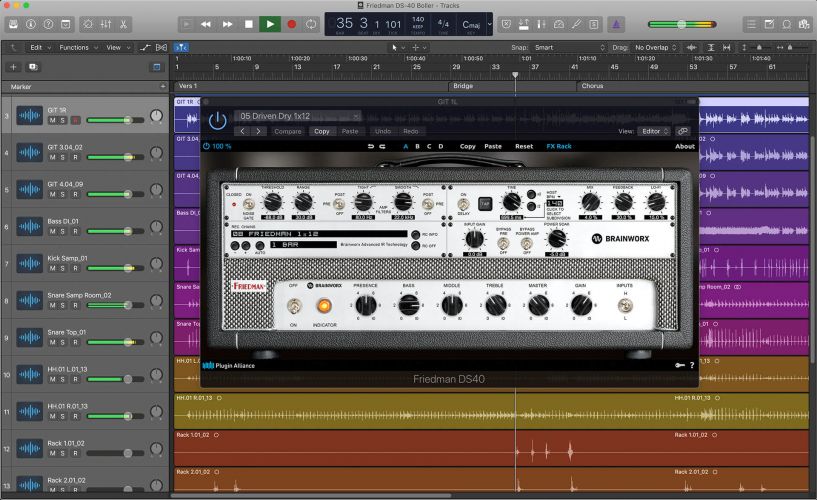This screenshot has height=500, width=817.
Task: Flip the amp ON/OFF power switch
Action: pyautogui.click(x=294, y=306)
